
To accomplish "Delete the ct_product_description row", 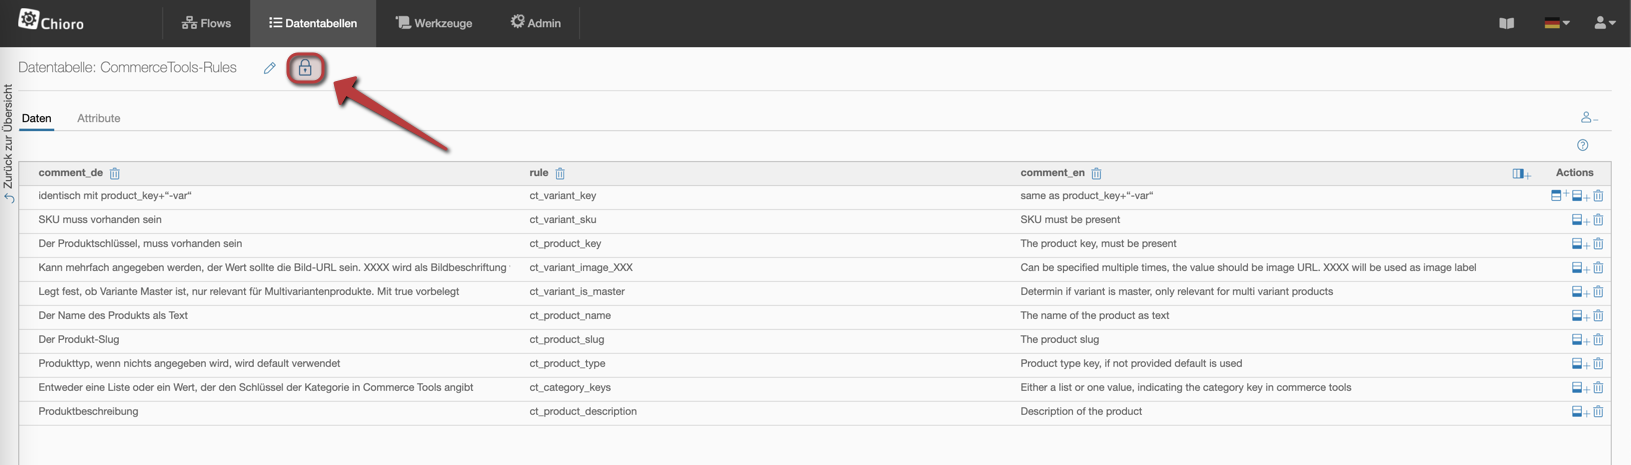I will 1598,412.
